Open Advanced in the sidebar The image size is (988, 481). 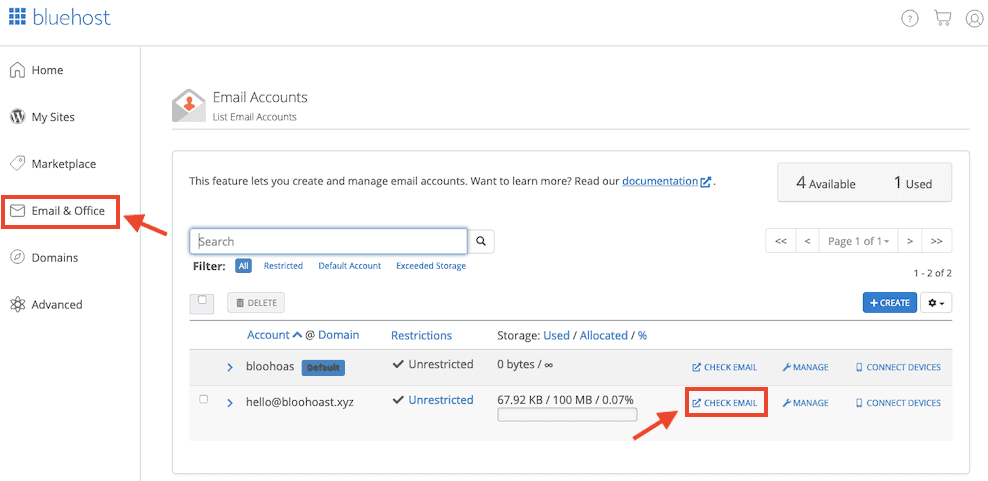pyautogui.click(x=47, y=304)
